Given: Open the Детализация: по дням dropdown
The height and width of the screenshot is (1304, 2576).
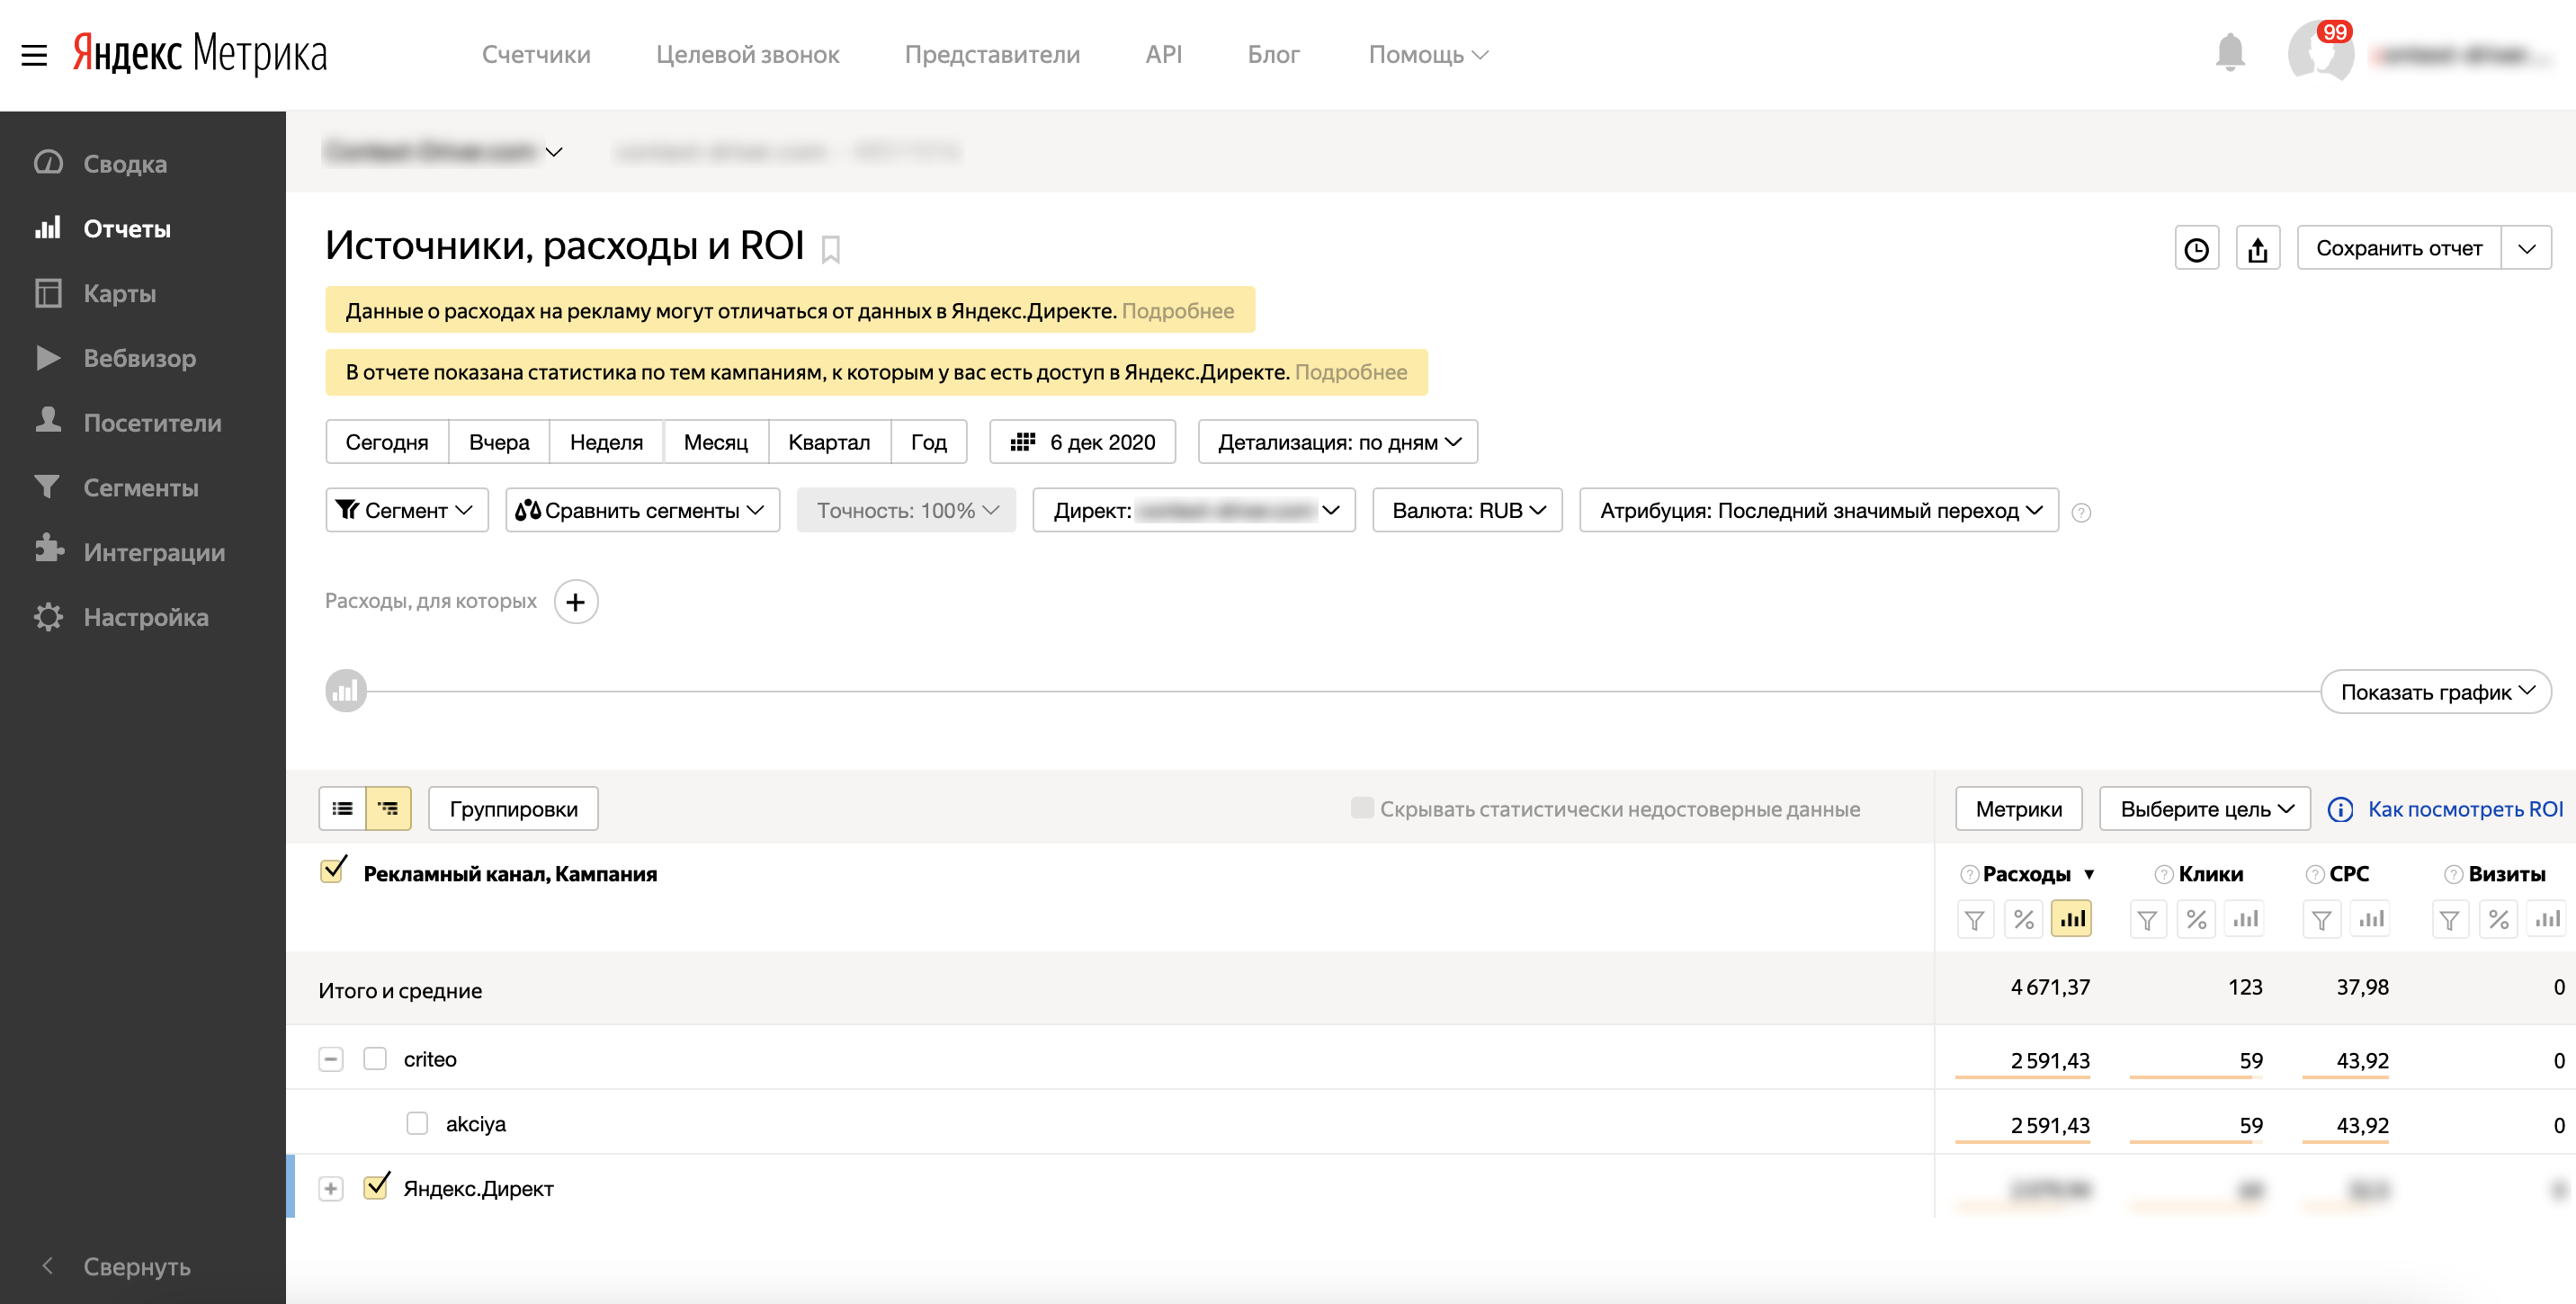Looking at the screenshot, I should tap(1337, 442).
